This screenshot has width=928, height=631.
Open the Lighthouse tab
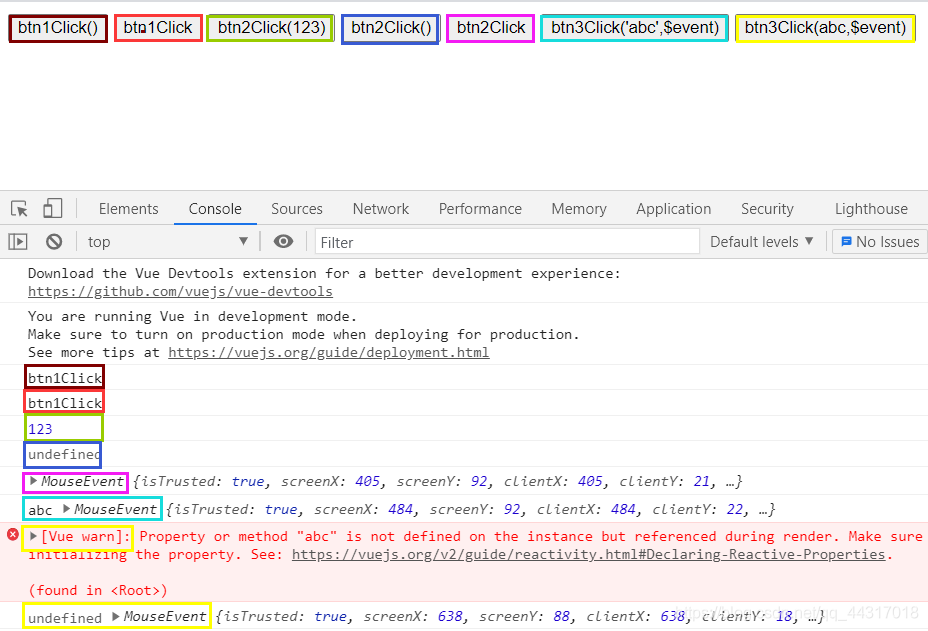(871, 209)
